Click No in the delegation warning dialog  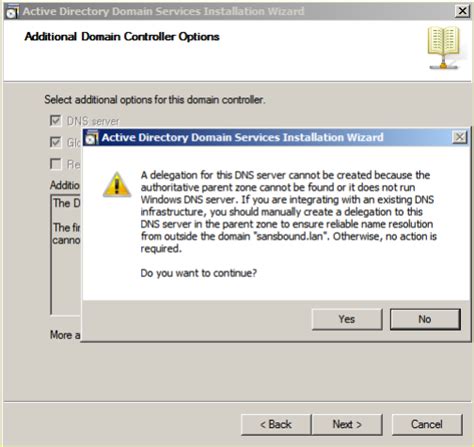click(425, 319)
